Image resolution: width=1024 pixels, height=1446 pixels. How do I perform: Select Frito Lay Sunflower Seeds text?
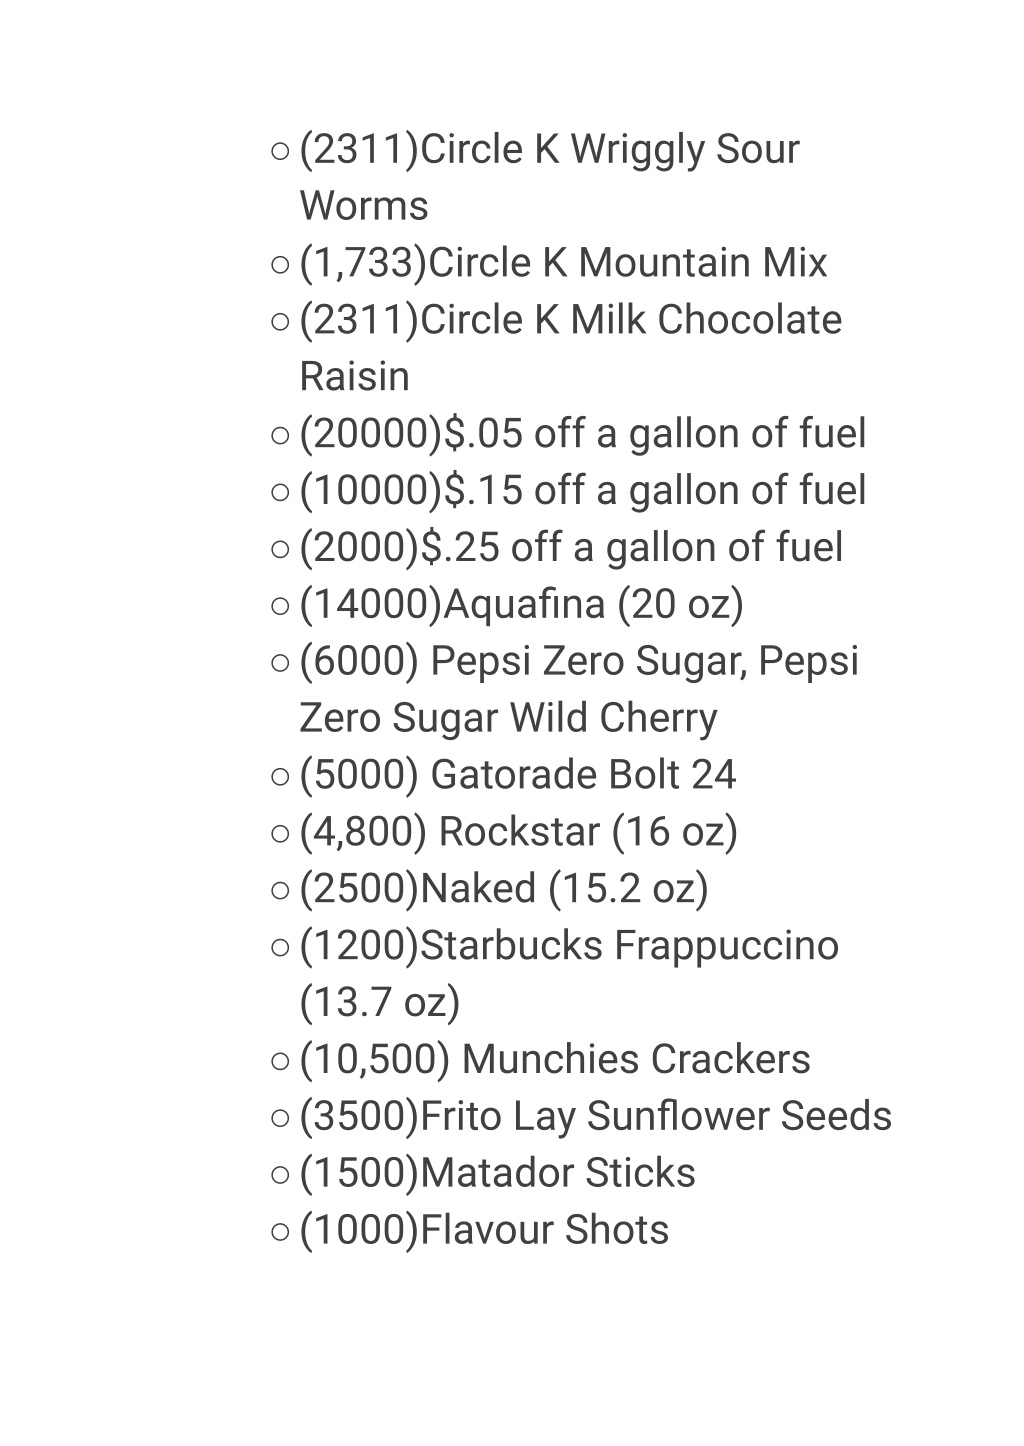click(595, 1117)
